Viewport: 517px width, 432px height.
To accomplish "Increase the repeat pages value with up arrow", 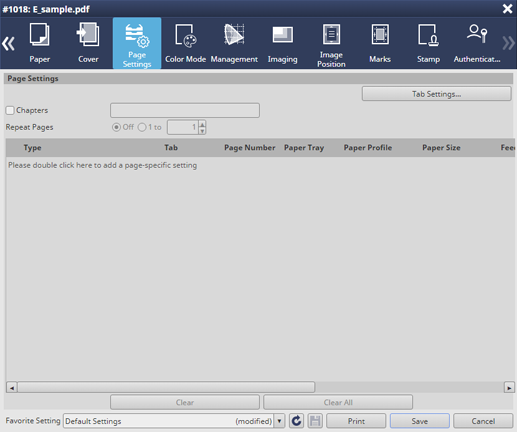I will click(x=202, y=124).
